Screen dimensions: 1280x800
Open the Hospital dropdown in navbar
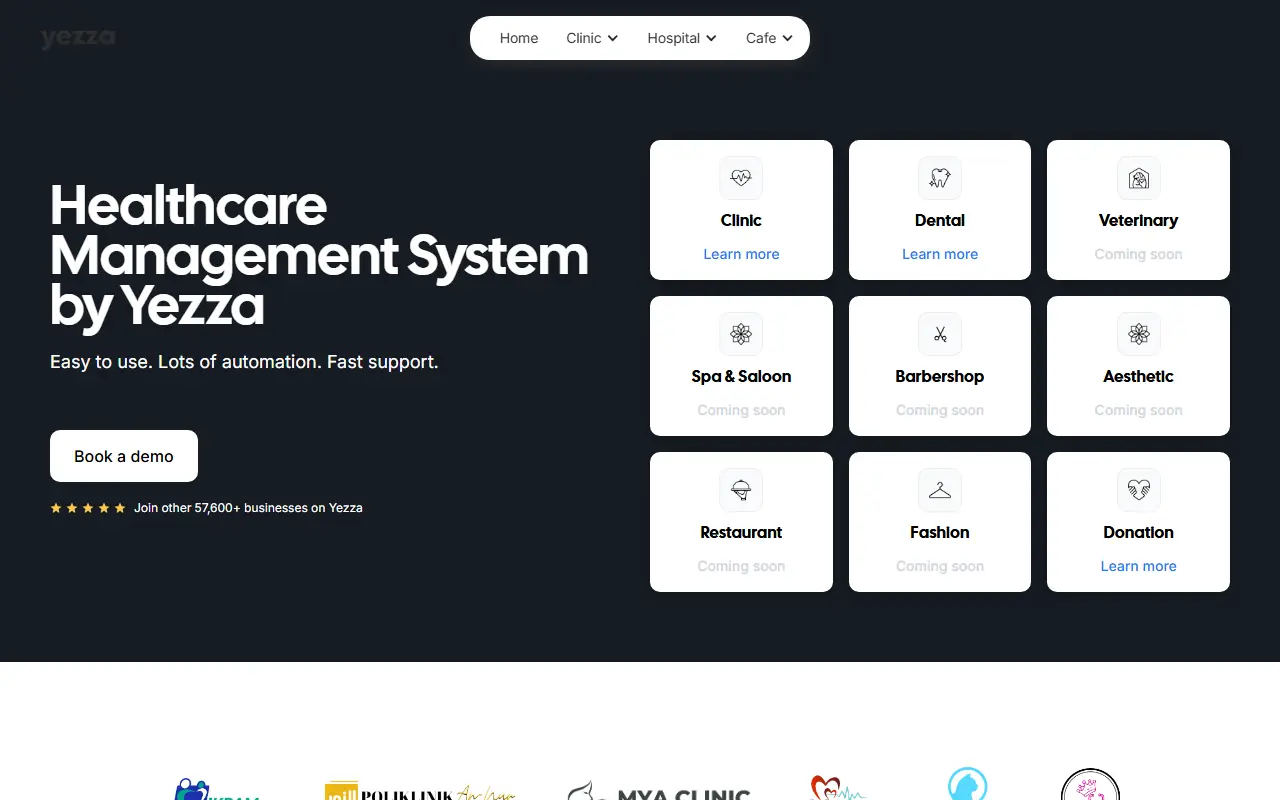[x=682, y=38]
